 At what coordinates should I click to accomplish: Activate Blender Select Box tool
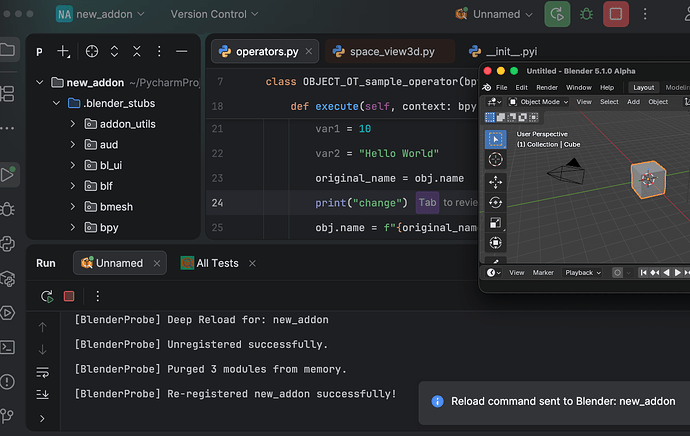pos(495,139)
